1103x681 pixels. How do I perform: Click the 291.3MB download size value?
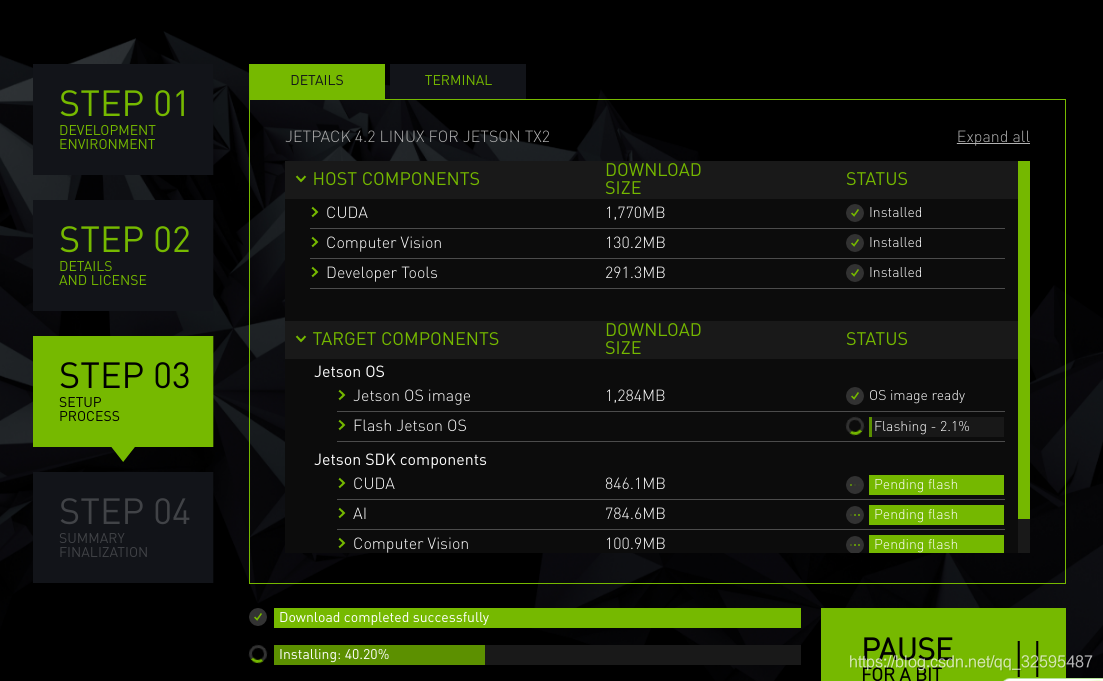635,272
